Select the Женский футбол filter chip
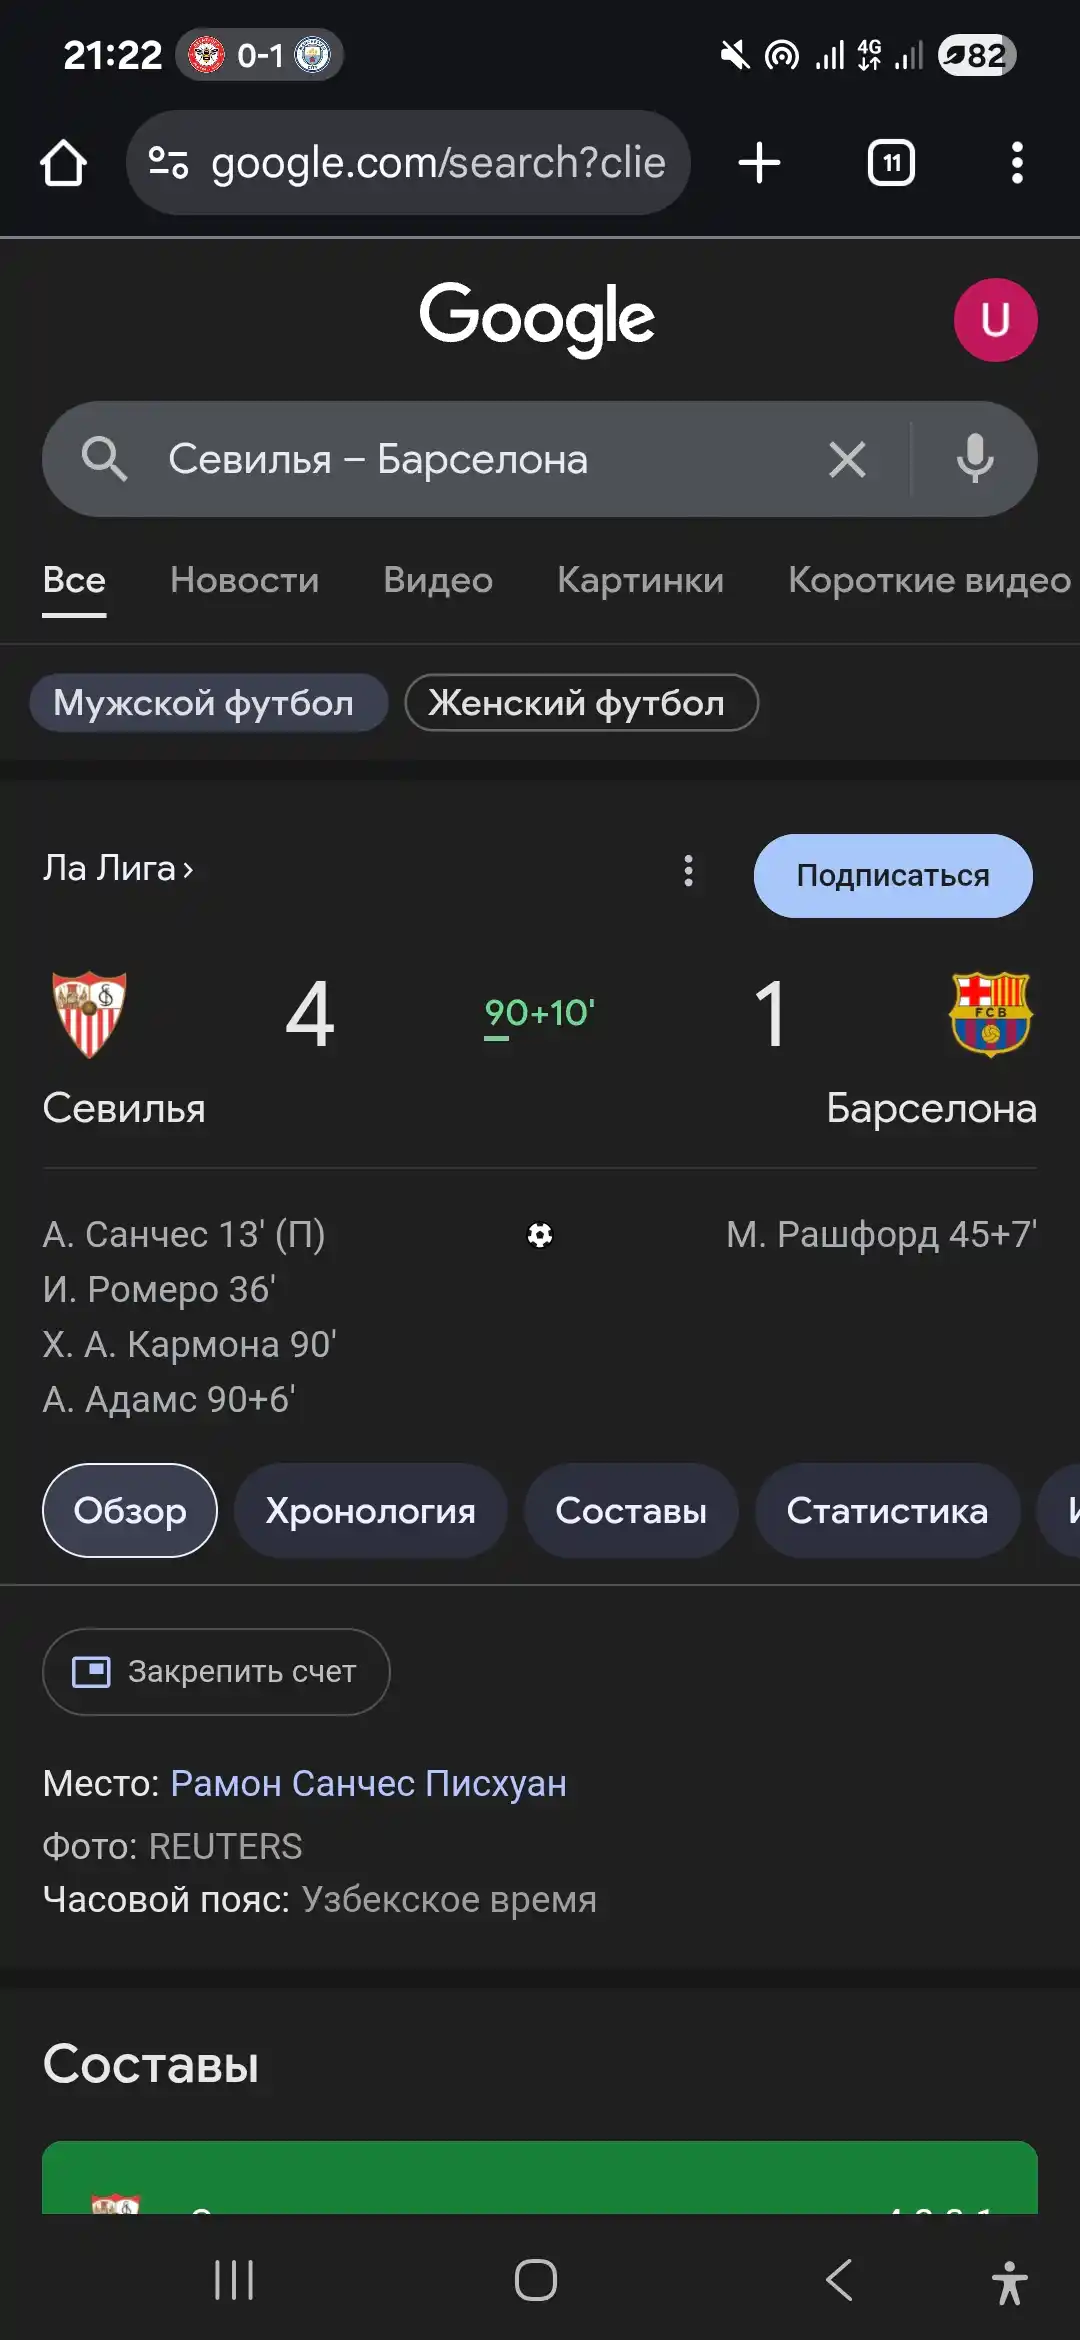The height and width of the screenshot is (2340, 1080). pyautogui.click(x=581, y=703)
